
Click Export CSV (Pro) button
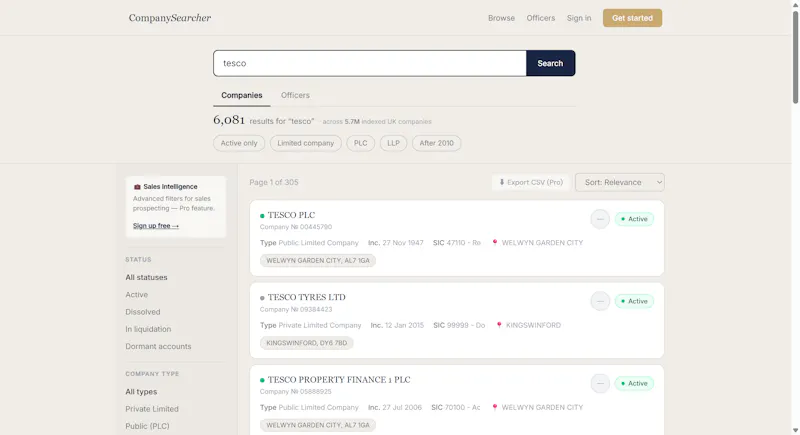point(531,183)
